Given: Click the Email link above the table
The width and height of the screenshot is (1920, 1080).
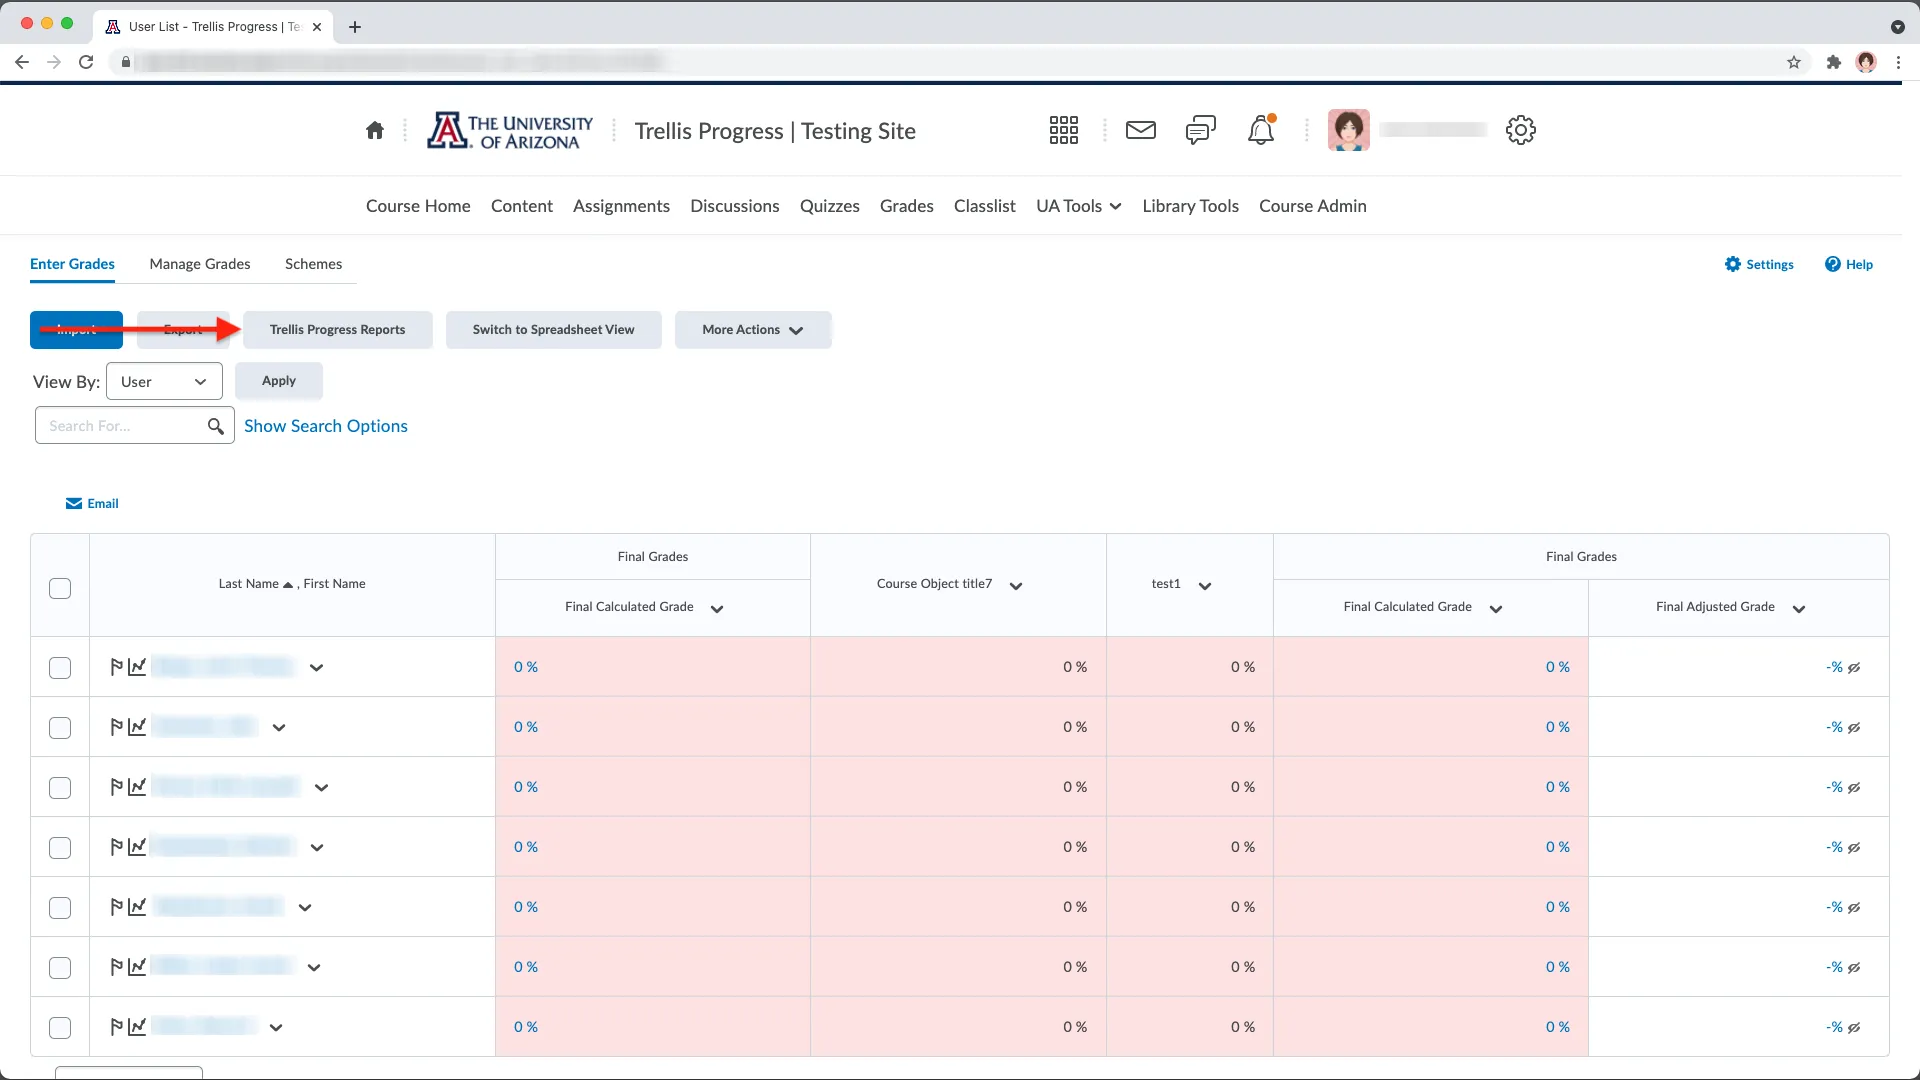Looking at the screenshot, I should 92,504.
